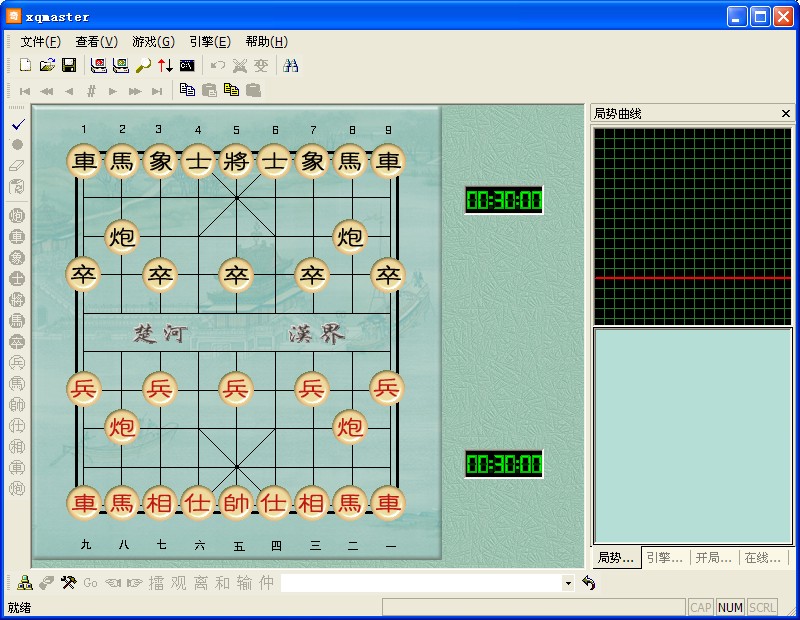Click the return arrow beside the combo box
The height and width of the screenshot is (620, 800).
pos(589,583)
